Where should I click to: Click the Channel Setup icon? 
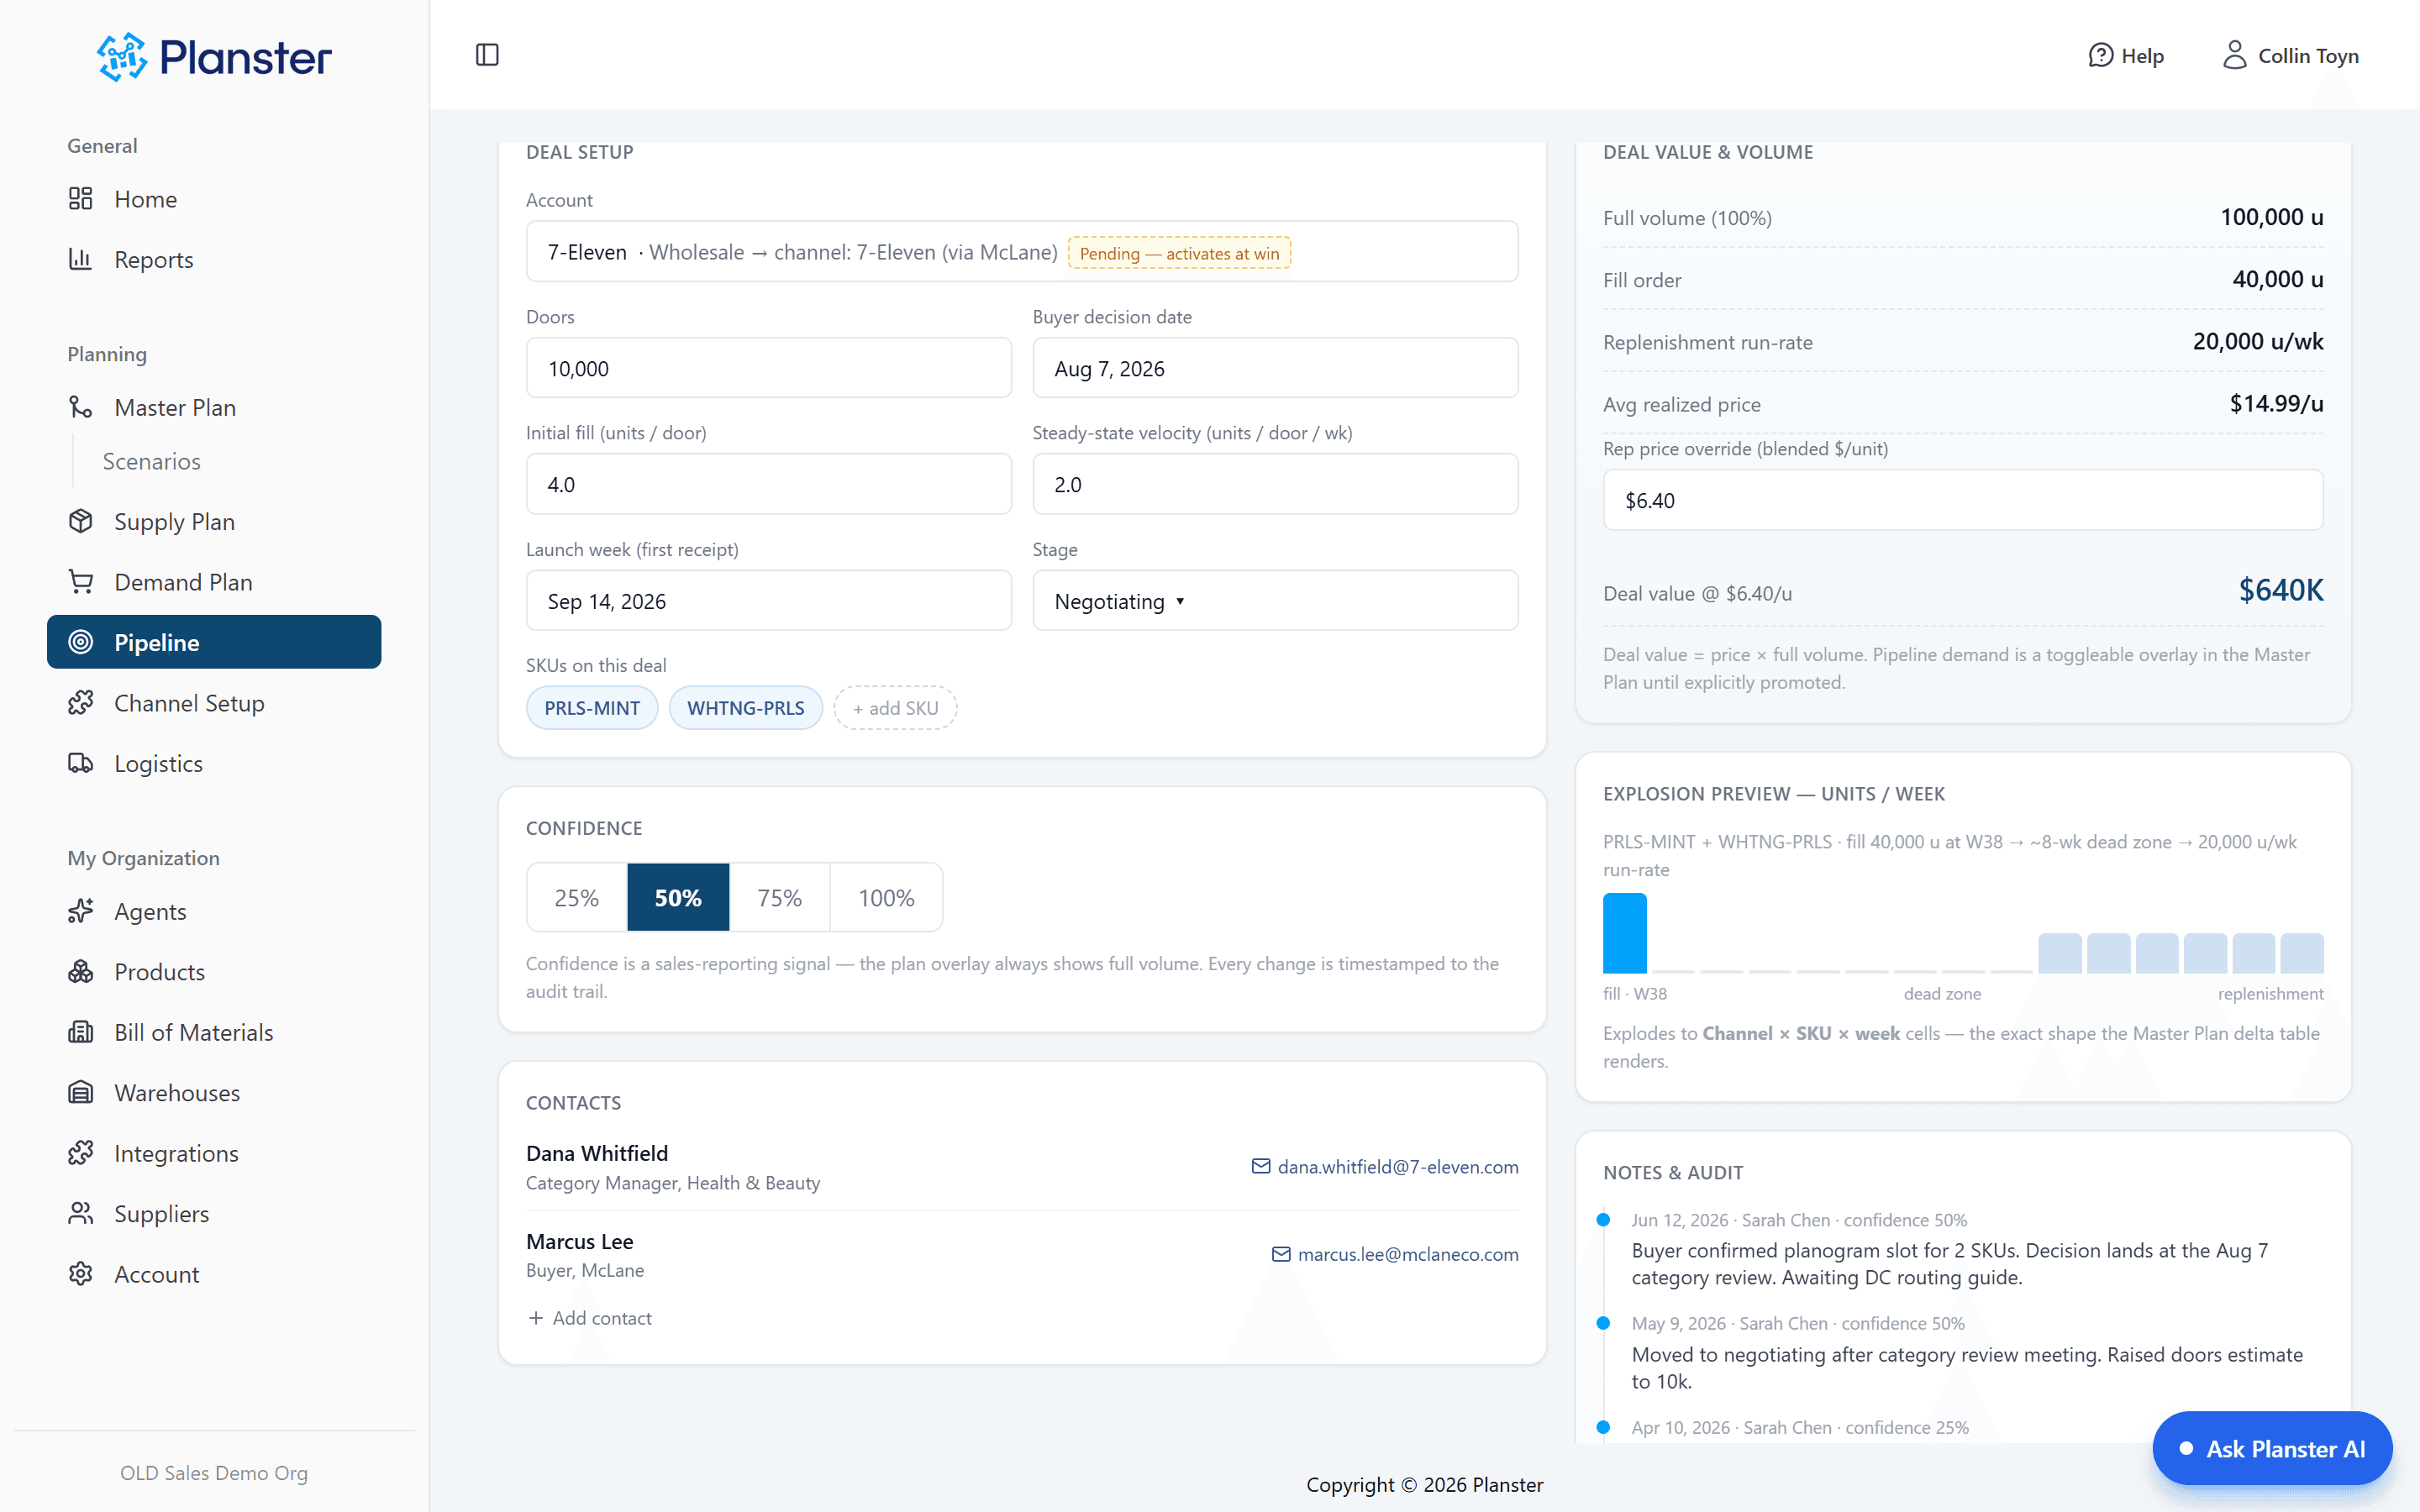click(x=81, y=703)
